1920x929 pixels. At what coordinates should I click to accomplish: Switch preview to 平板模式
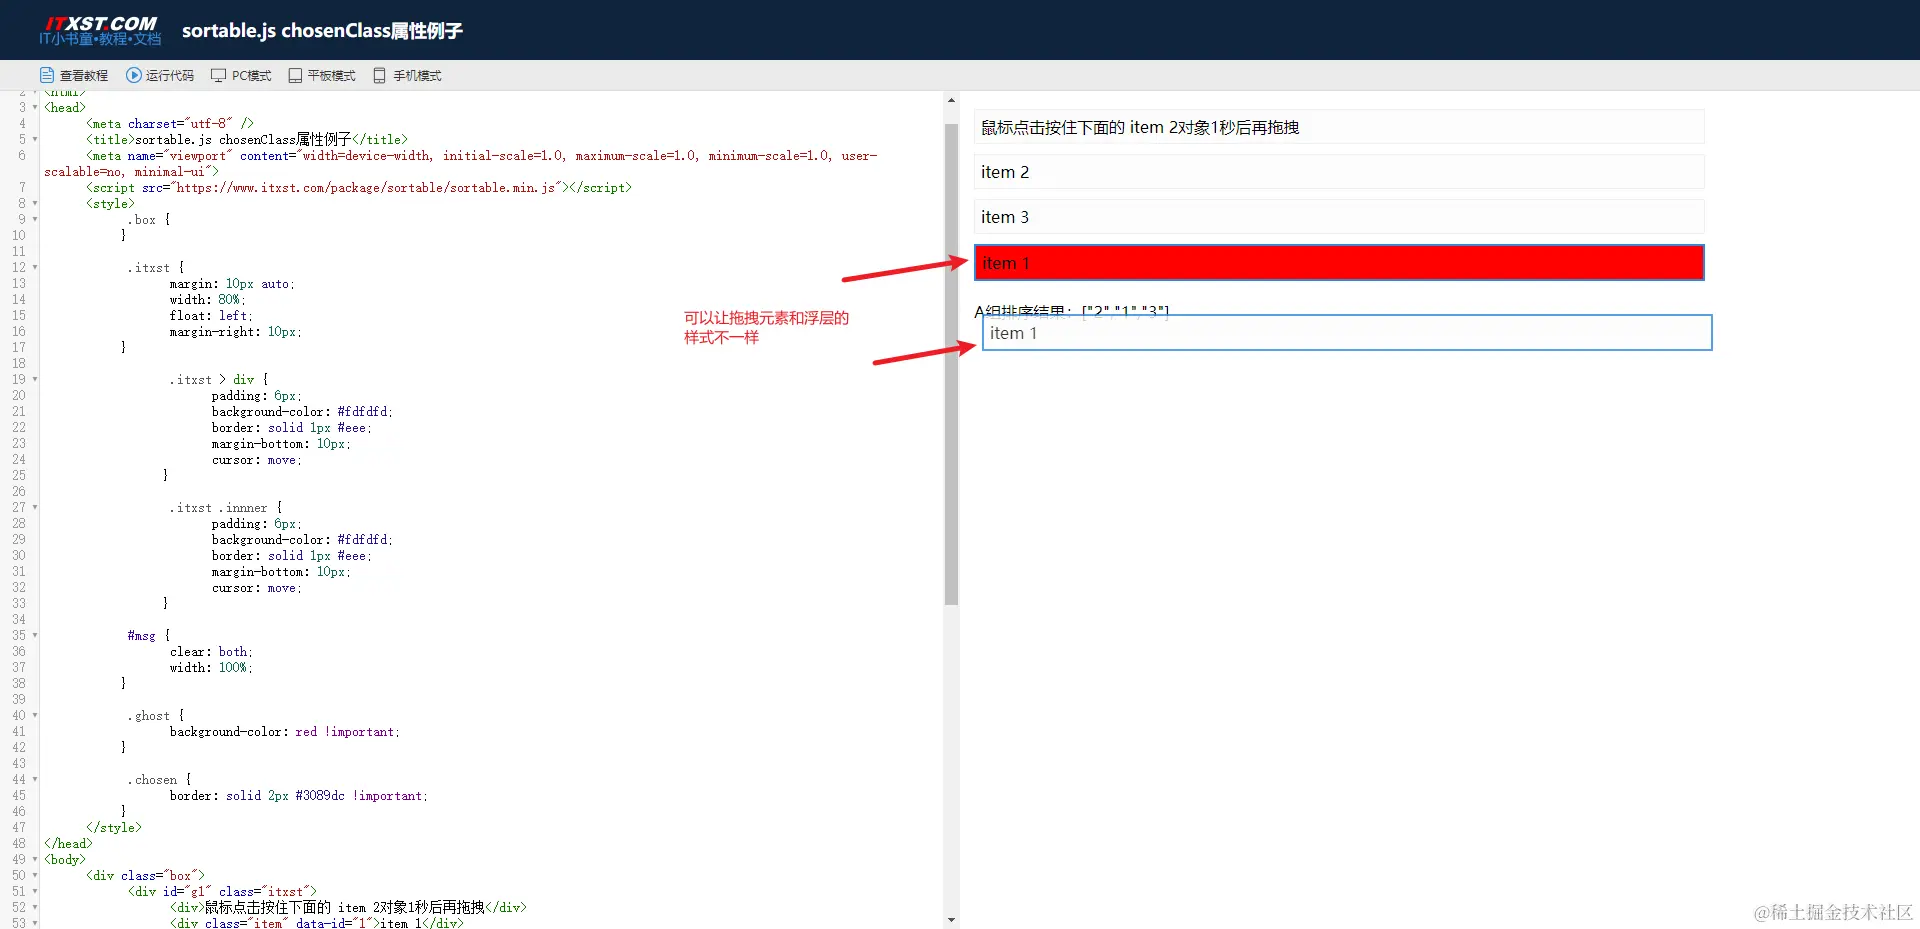coord(322,75)
